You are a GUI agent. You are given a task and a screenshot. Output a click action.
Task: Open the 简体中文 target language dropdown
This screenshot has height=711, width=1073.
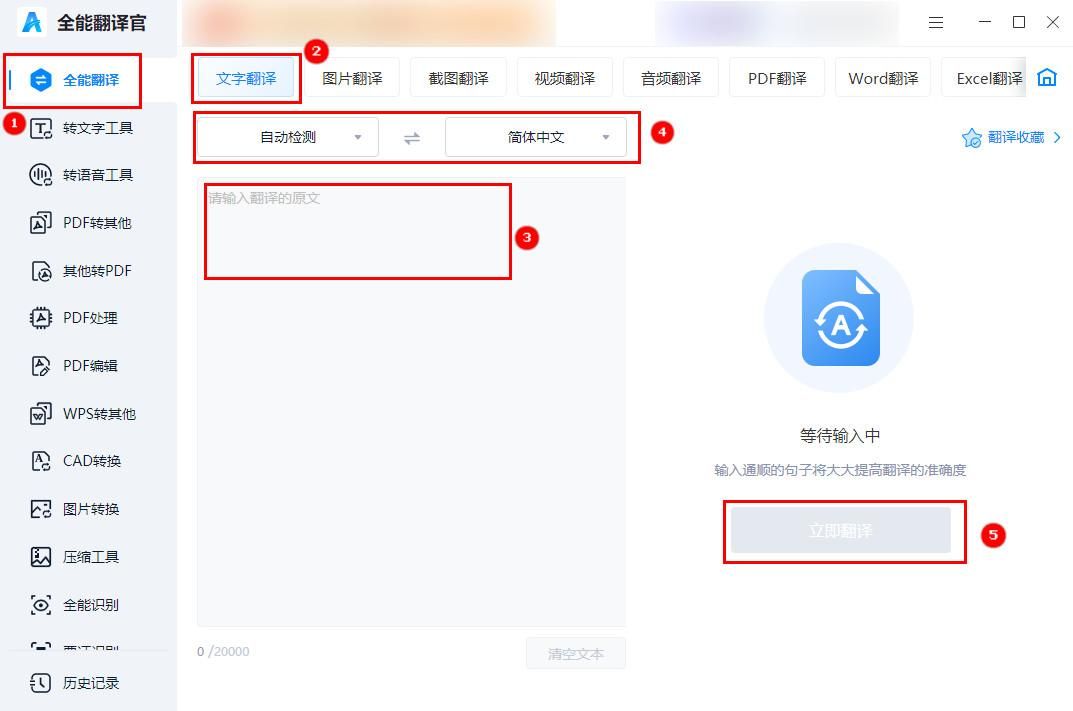tap(536, 138)
